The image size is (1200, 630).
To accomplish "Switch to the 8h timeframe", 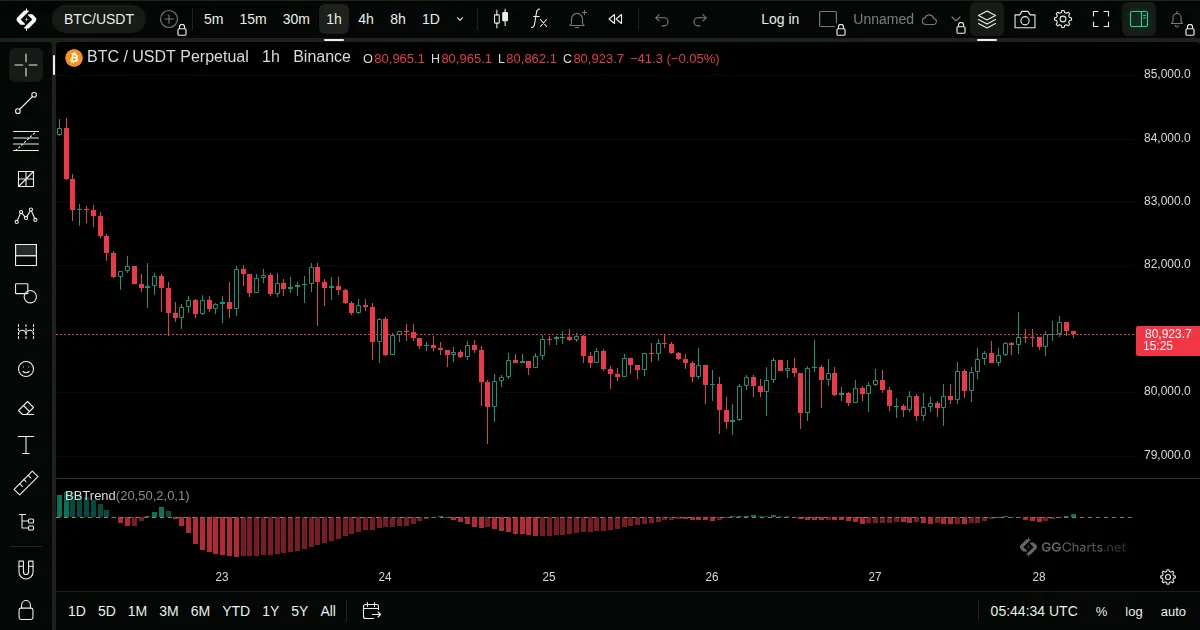I will (x=398, y=19).
